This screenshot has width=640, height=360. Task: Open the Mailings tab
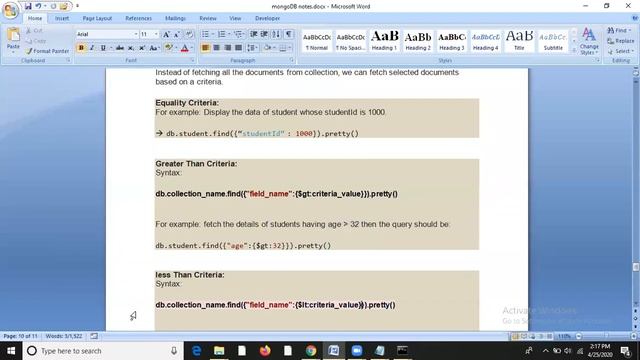tap(175, 18)
